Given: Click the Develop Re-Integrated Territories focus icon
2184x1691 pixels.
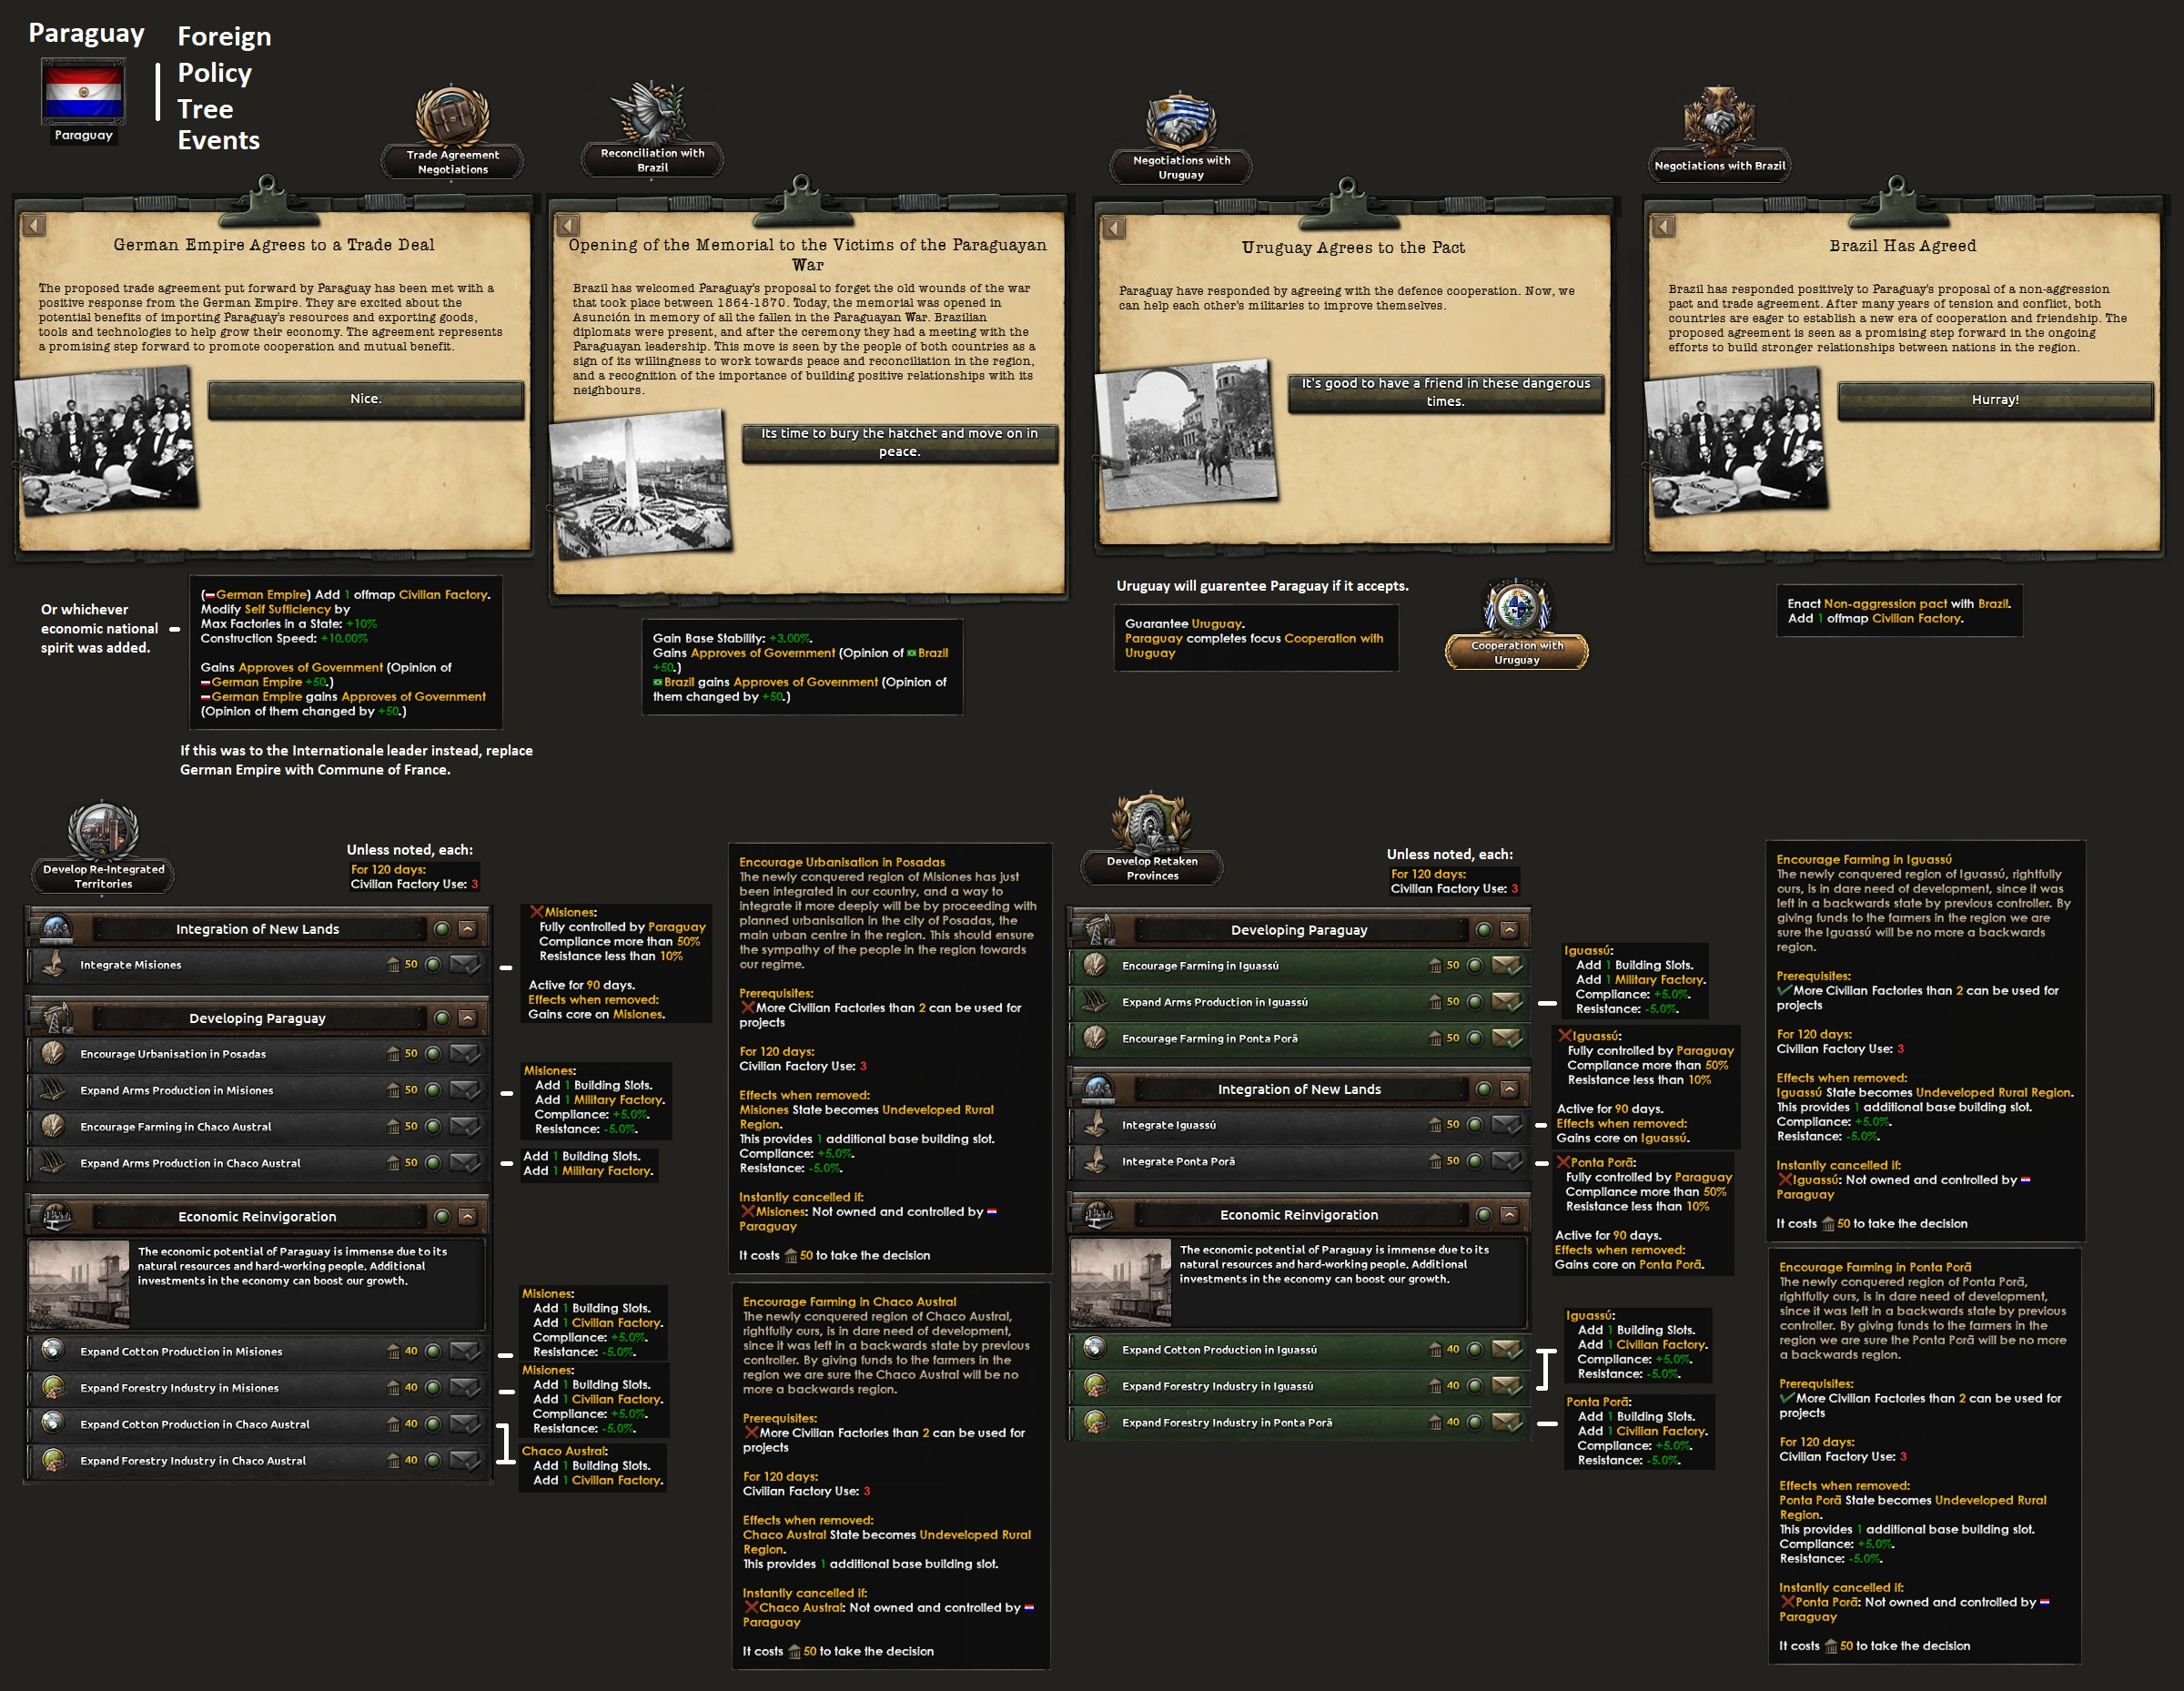Looking at the screenshot, I should (x=102, y=830).
